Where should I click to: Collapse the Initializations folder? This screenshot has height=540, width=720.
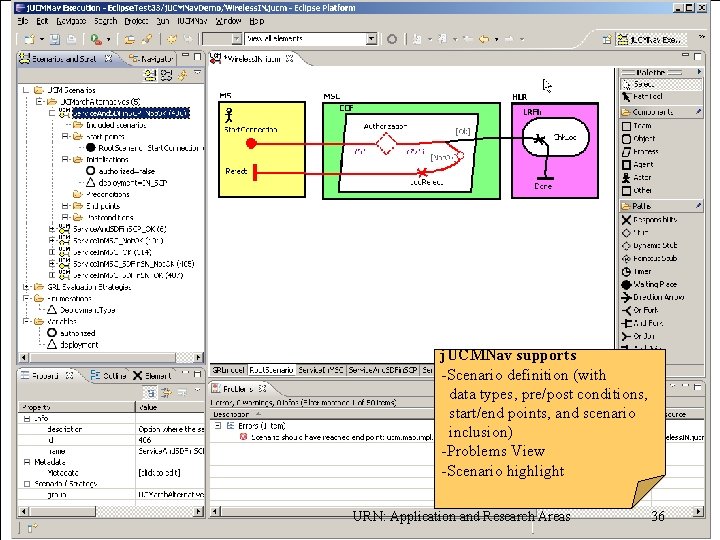click(x=65, y=159)
